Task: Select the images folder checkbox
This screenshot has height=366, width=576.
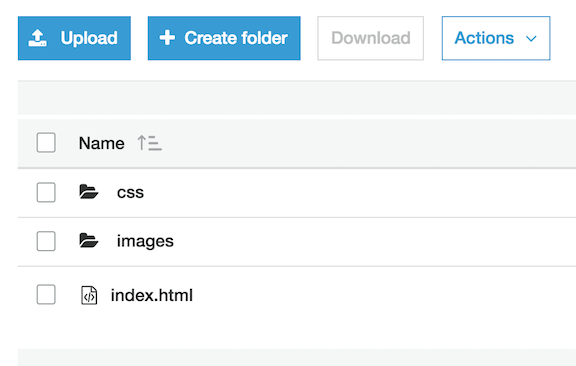Action: pos(46,241)
